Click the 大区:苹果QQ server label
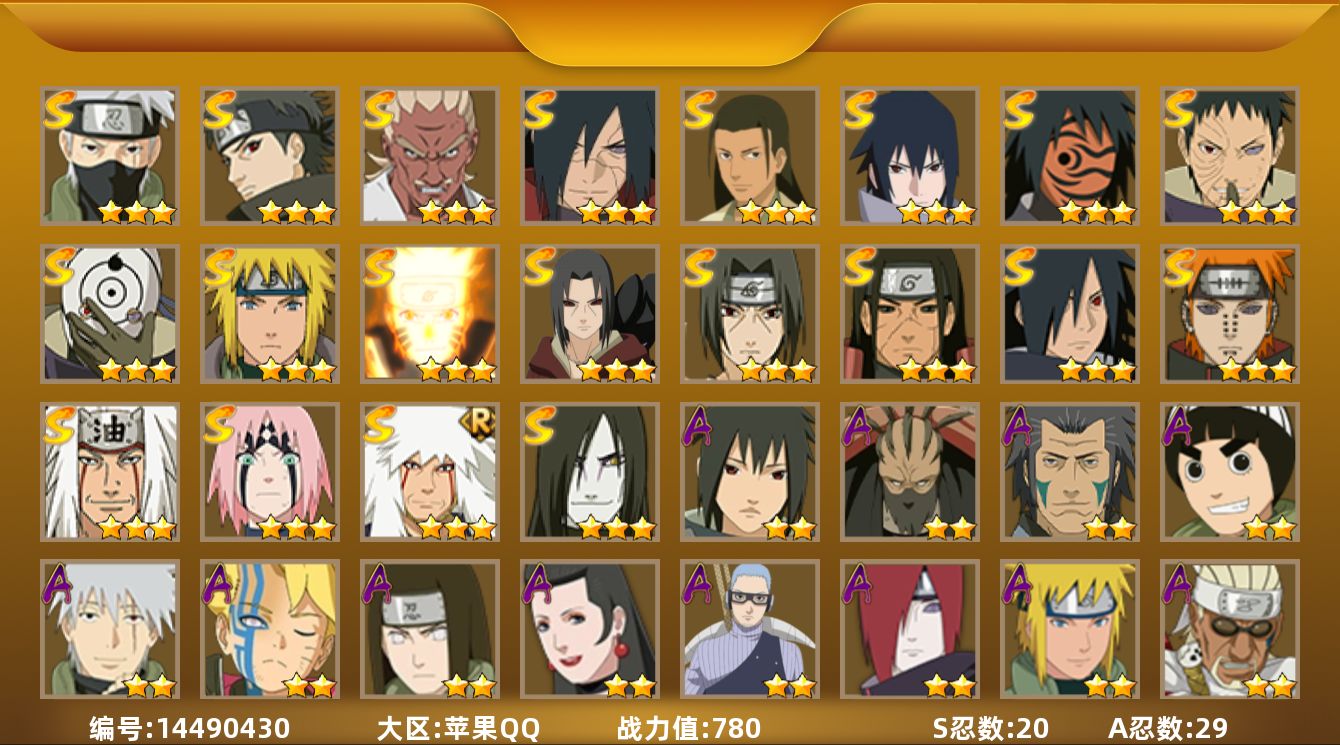The image size is (1340, 745). [x=458, y=728]
